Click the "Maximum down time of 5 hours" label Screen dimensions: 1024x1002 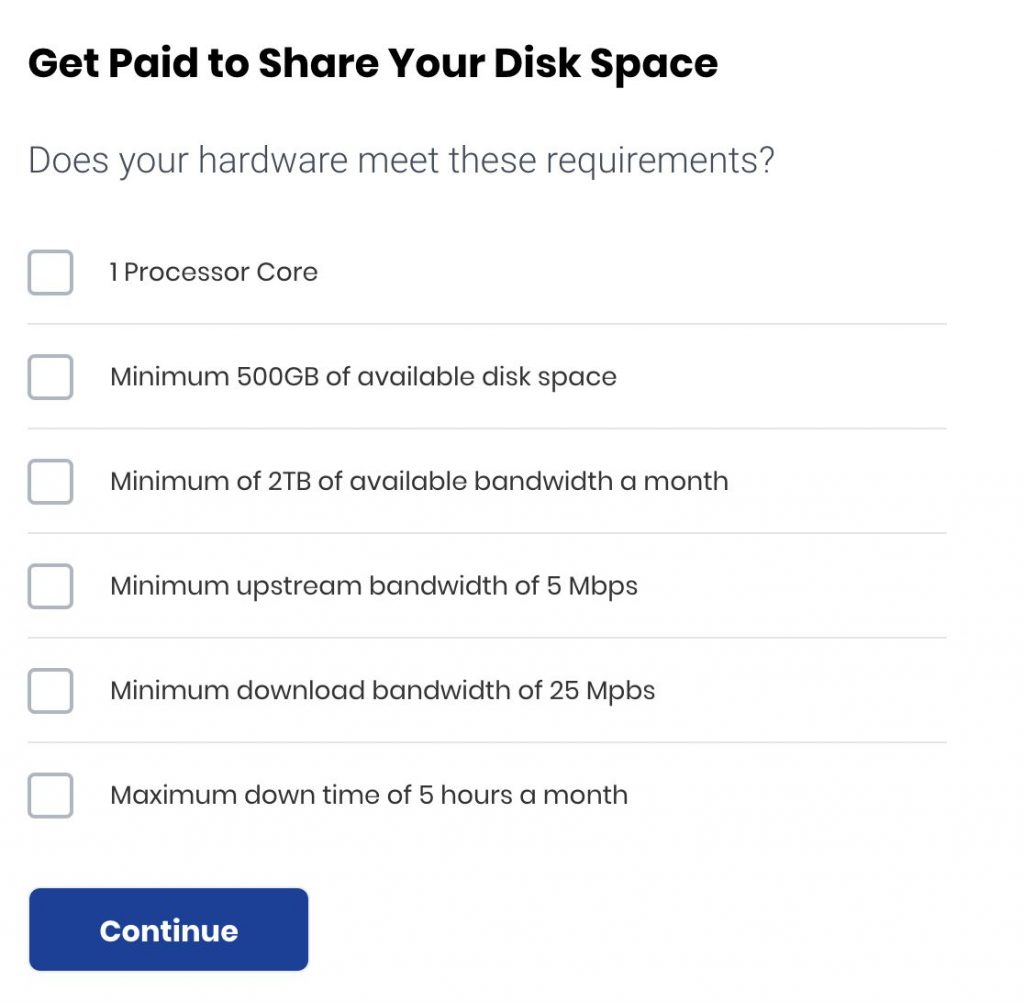(x=369, y=796)
